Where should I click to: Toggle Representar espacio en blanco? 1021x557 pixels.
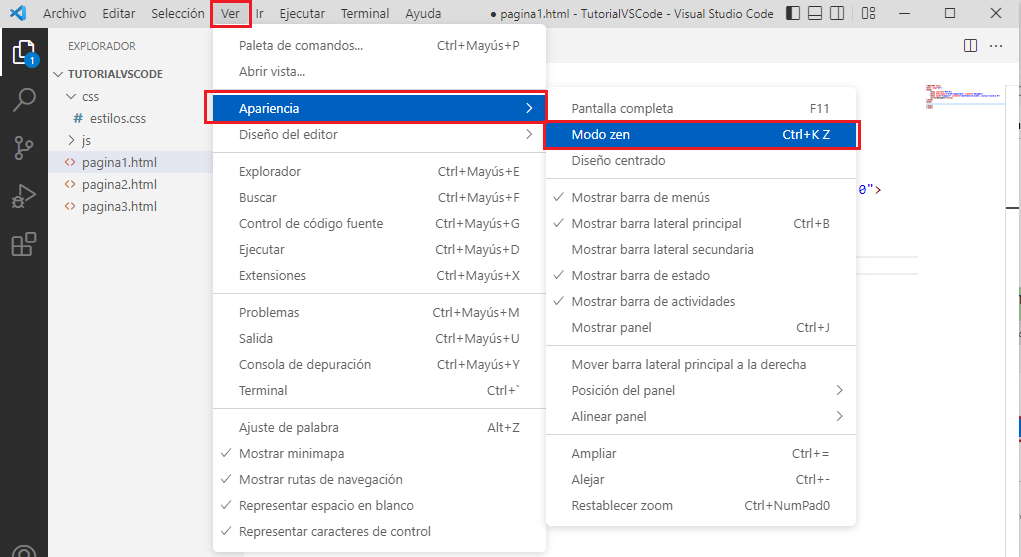coord(379,506)
